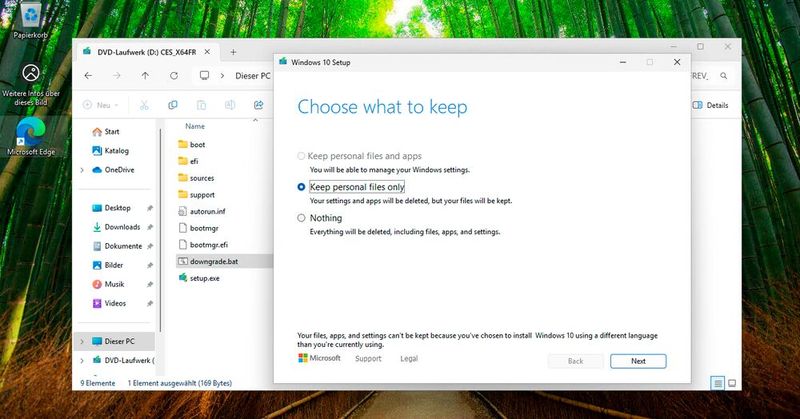Select the setup.exe file

click(x=199, y=278)
